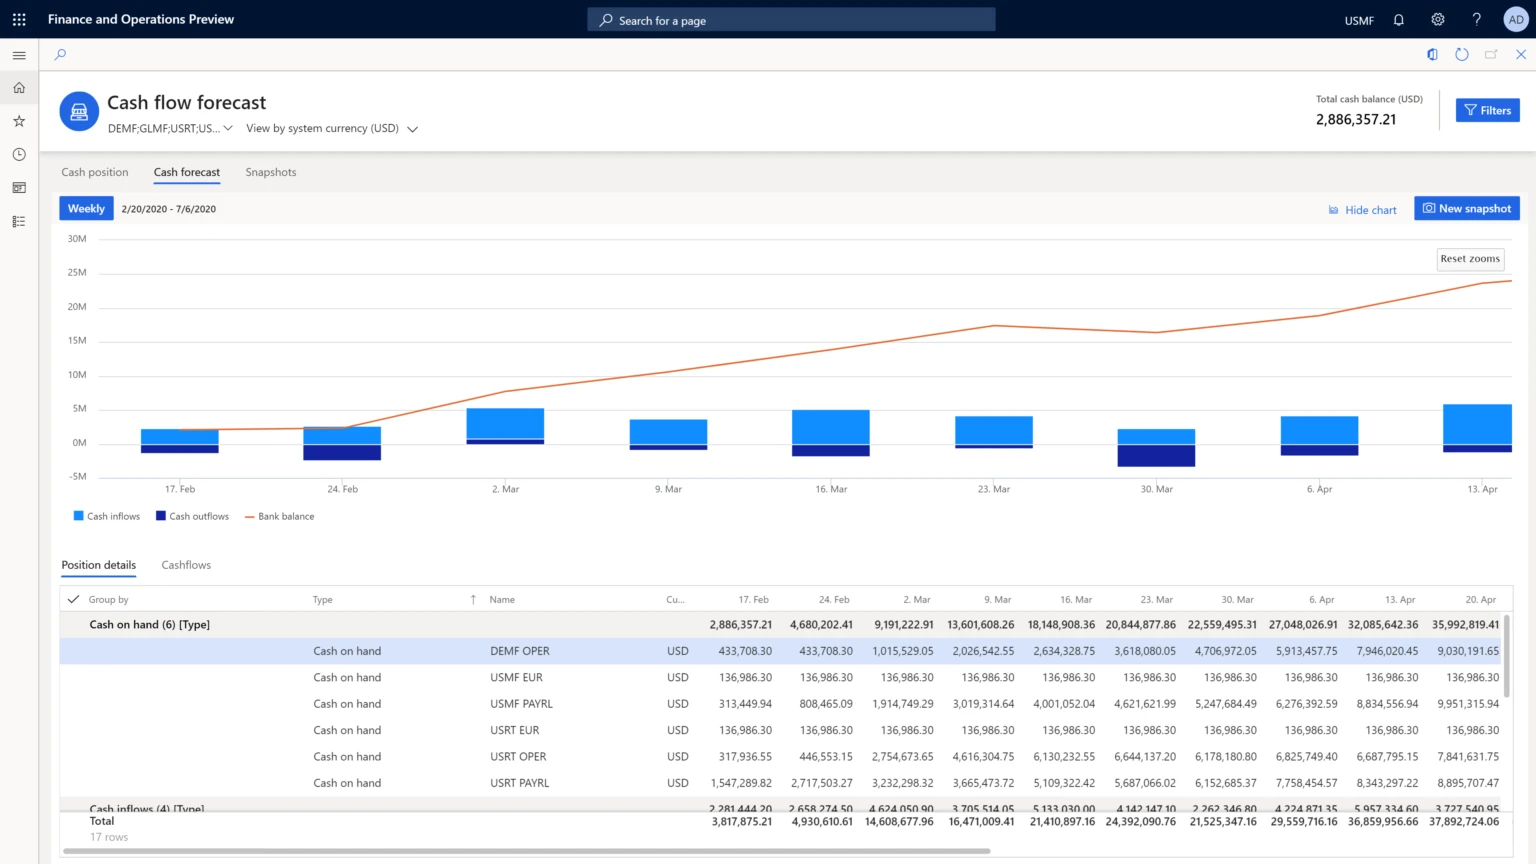
Task: Open help via the question mark icon
Action: point(1476,19)
